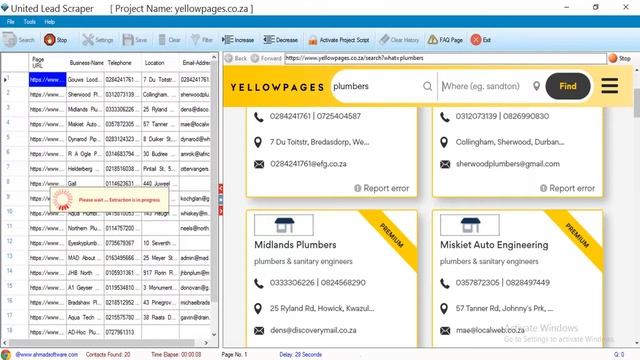640x360 pixels.
Task: Go Back in the embedded browser
Action: pos(236,58)
